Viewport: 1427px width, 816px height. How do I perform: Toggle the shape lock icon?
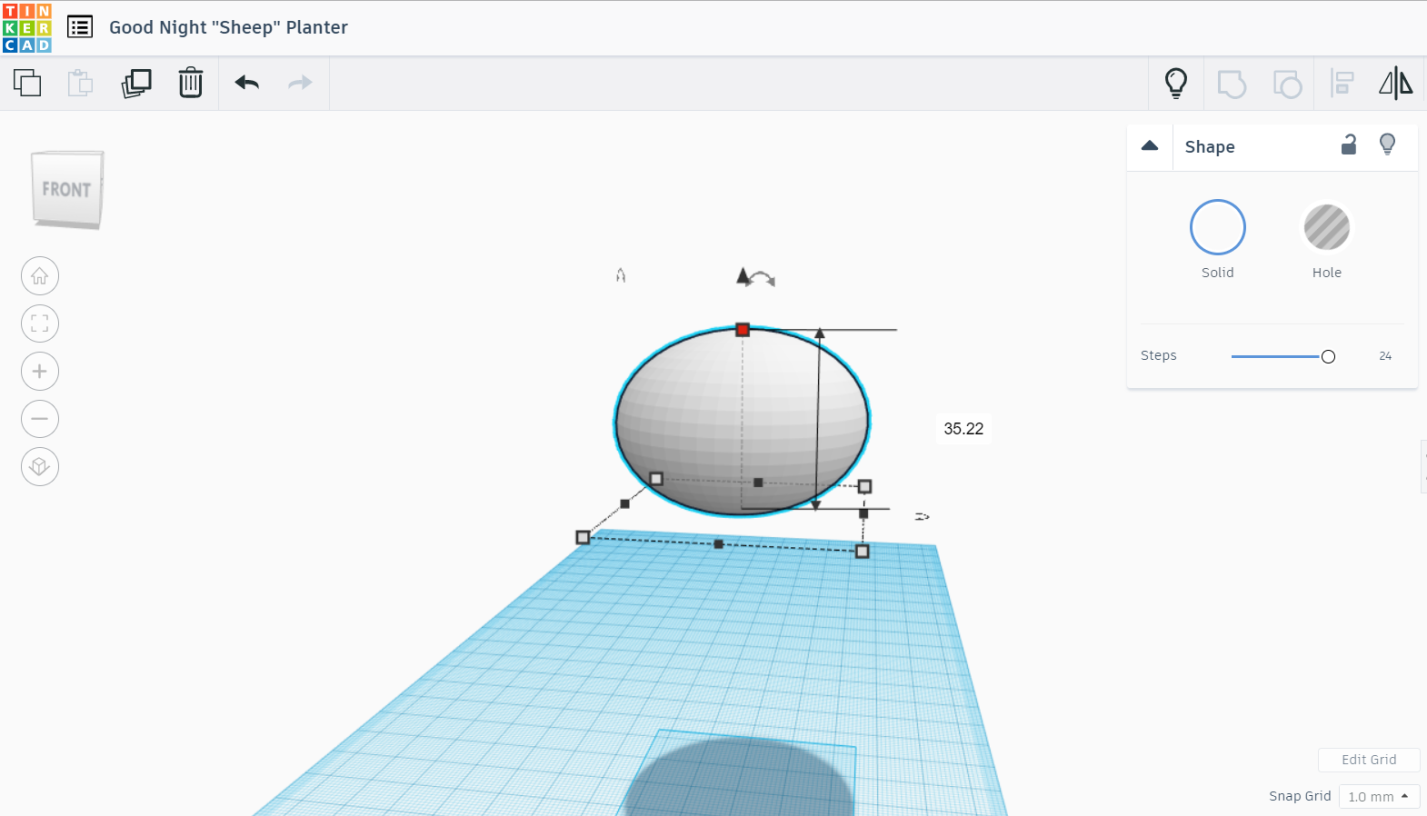[x=1349, y=145]
